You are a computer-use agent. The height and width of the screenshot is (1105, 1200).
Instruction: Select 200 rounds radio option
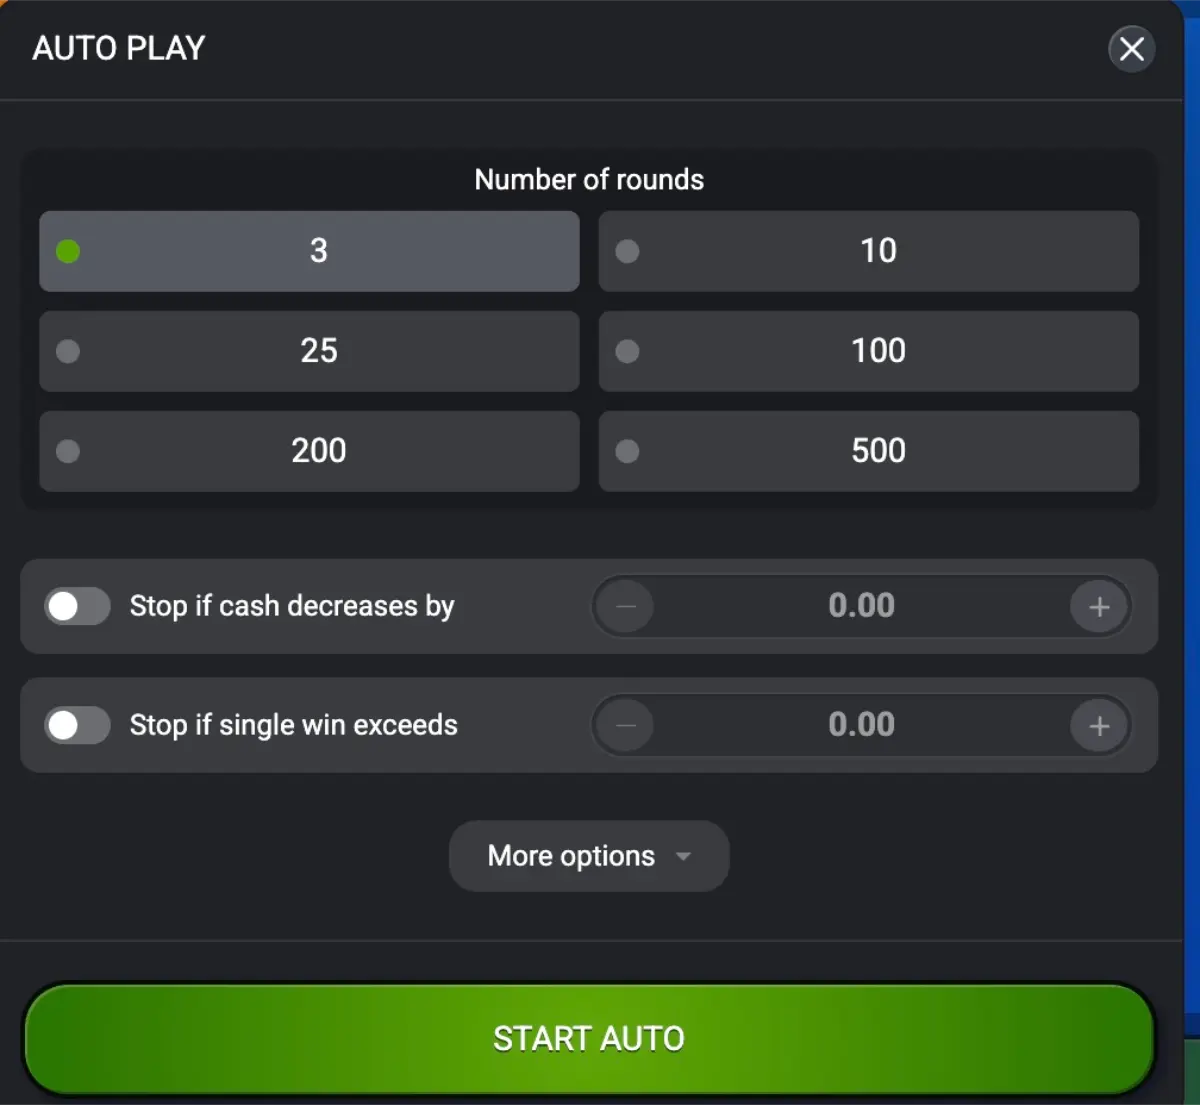pyautogui.click(x=309, y=451)
